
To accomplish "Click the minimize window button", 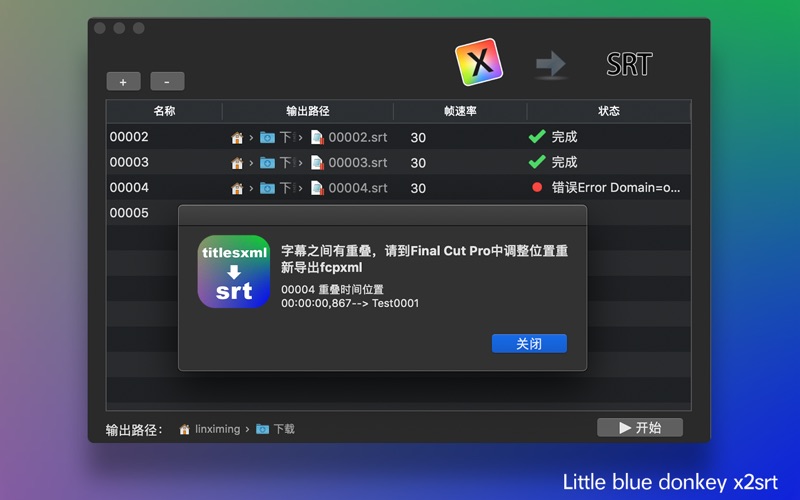I will point(119,28).
